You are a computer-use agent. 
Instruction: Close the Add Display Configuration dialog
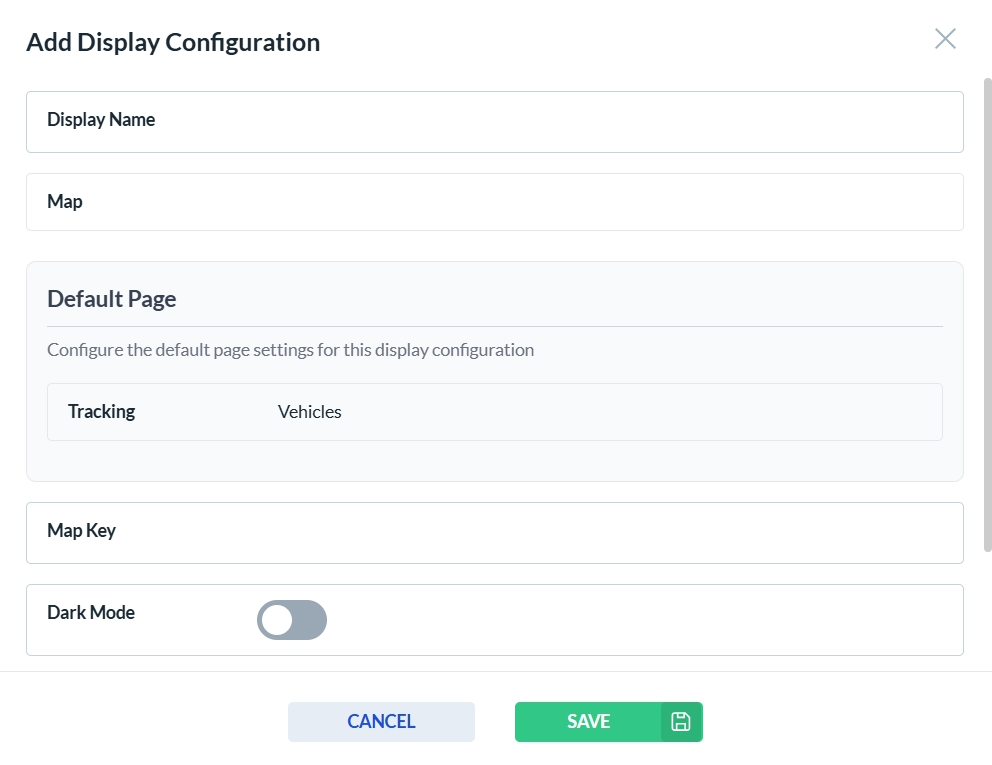(945, 39)
